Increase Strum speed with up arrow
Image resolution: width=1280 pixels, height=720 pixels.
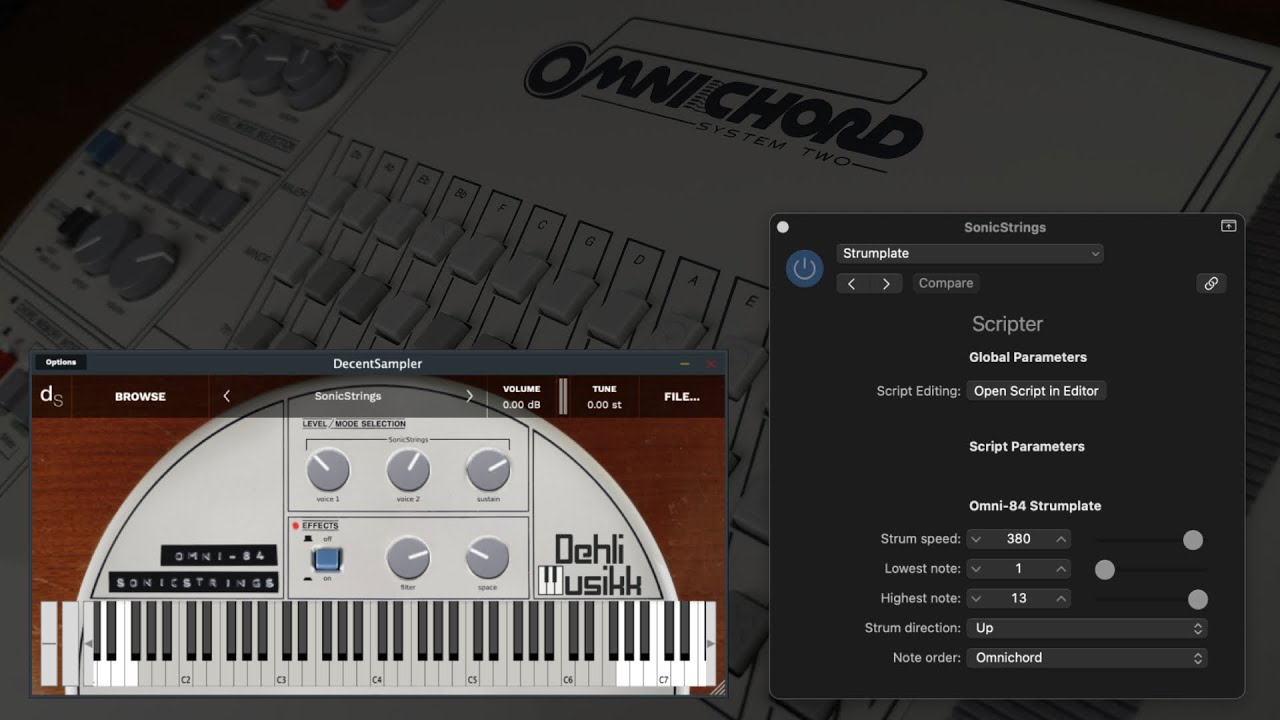tap(1061, 539)
